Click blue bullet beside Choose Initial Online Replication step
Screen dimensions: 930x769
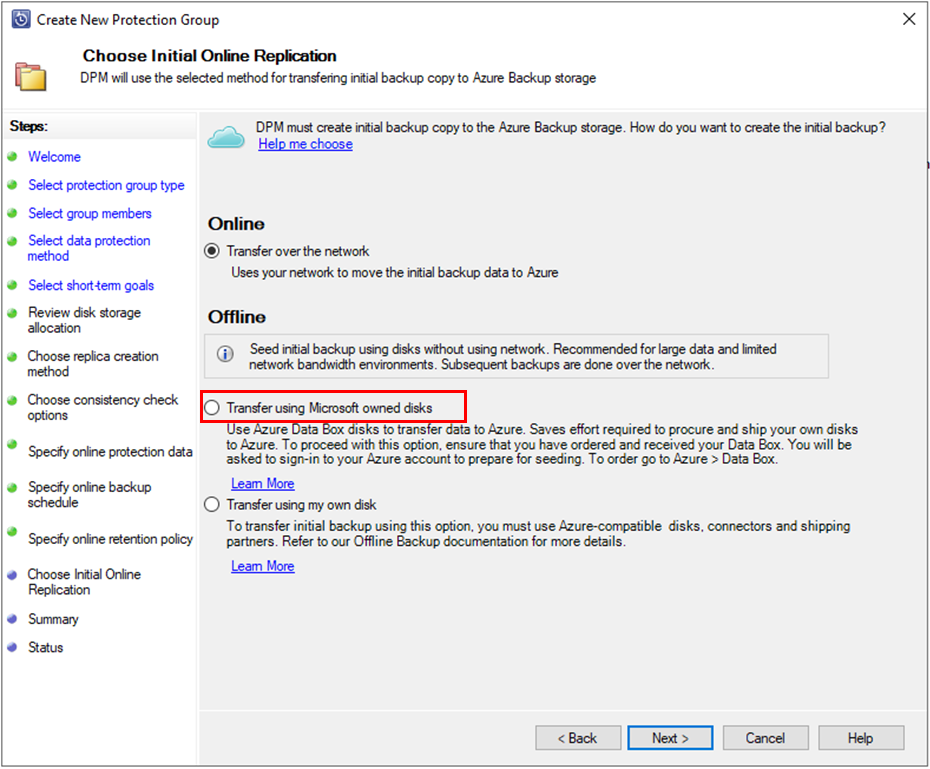pos(12,575)
